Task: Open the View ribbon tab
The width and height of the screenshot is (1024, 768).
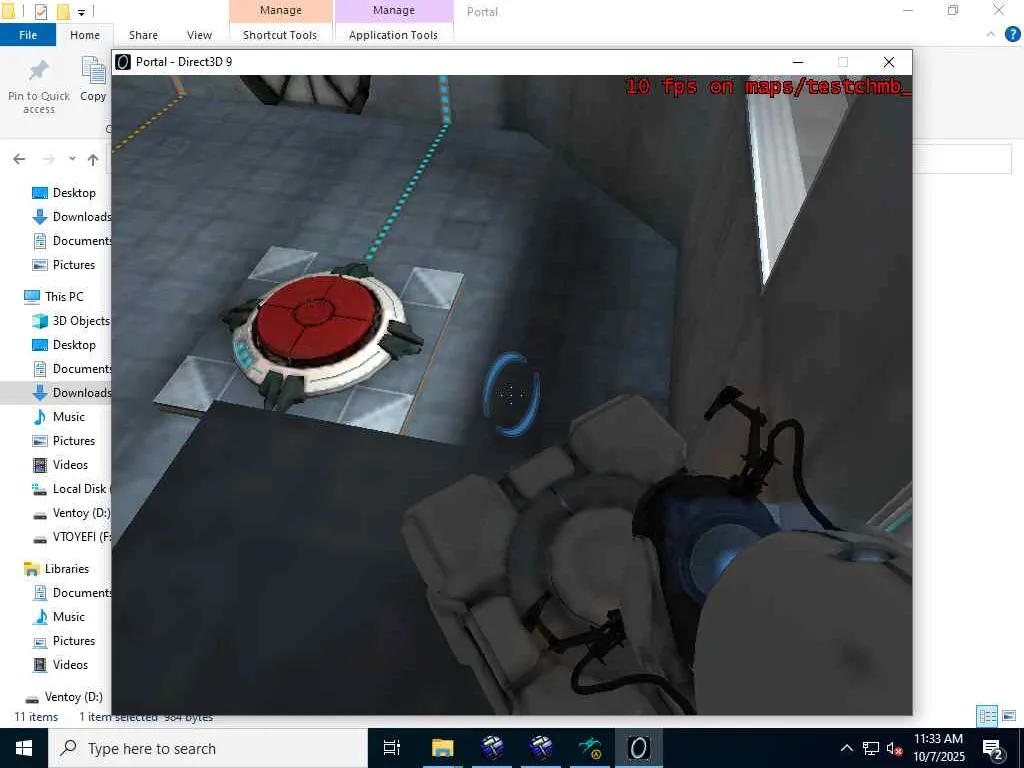Action: click(x=199, y=35)
